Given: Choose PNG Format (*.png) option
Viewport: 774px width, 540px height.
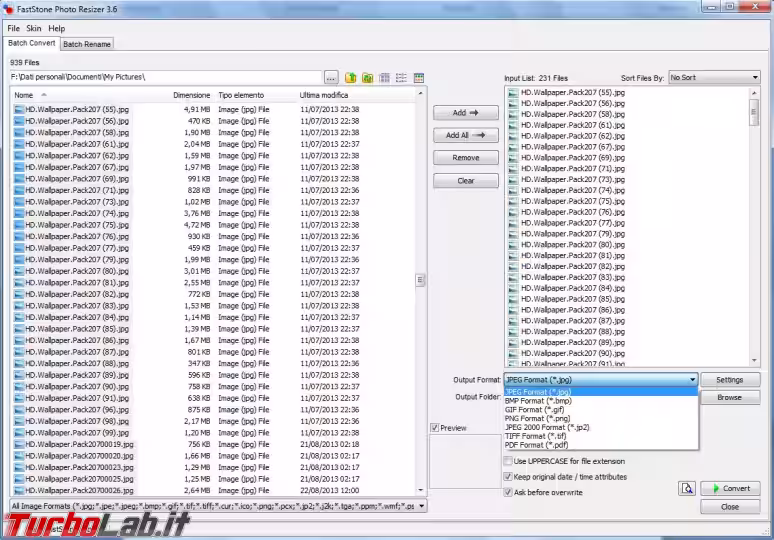Looking at the screenshot, I should point(601,419).
